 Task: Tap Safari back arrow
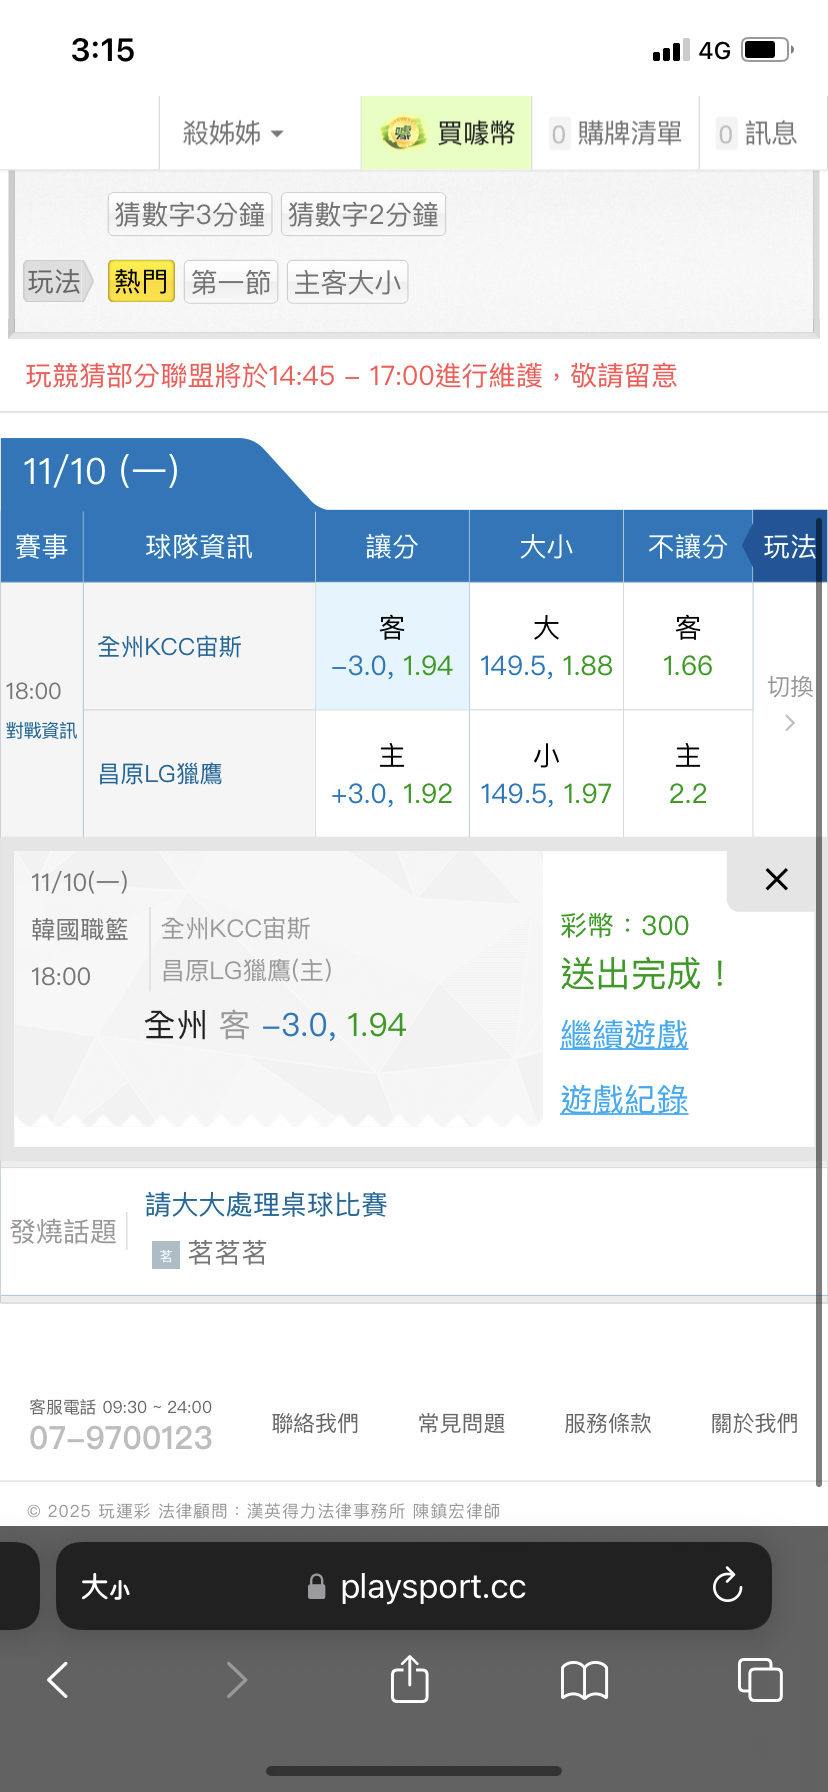tap(58, 1680)
